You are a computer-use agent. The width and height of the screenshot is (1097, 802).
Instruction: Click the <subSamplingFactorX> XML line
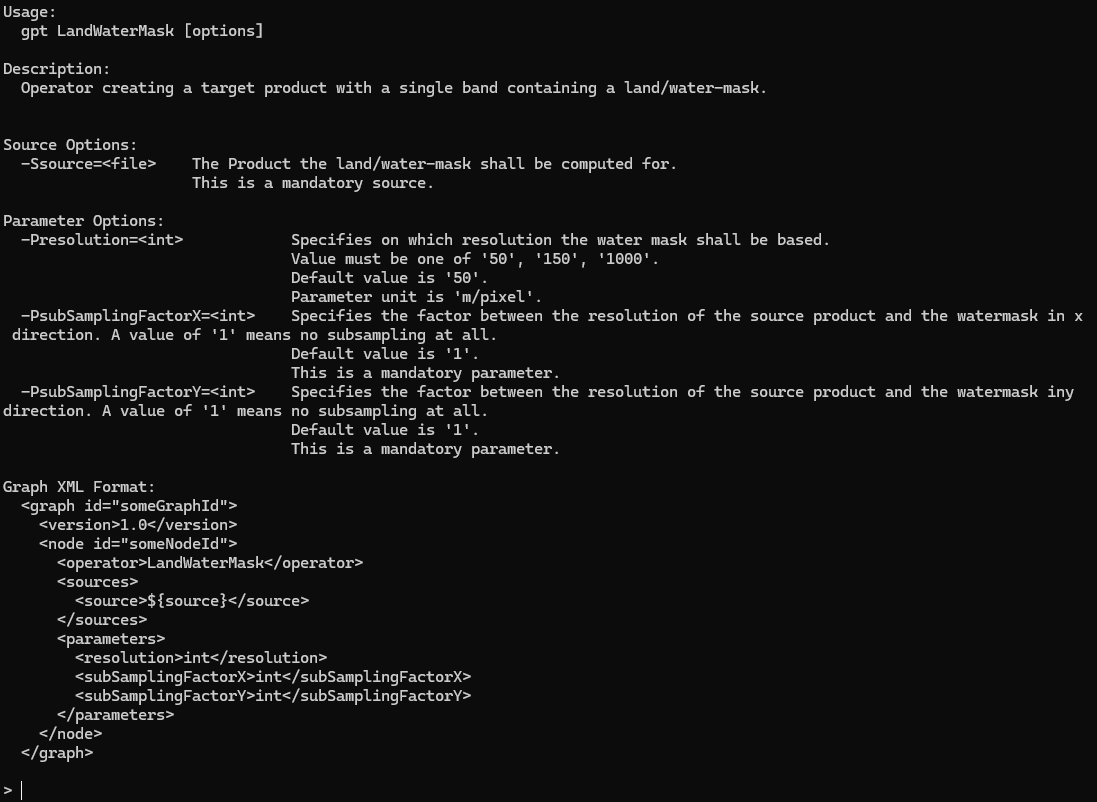coord(274,677)
